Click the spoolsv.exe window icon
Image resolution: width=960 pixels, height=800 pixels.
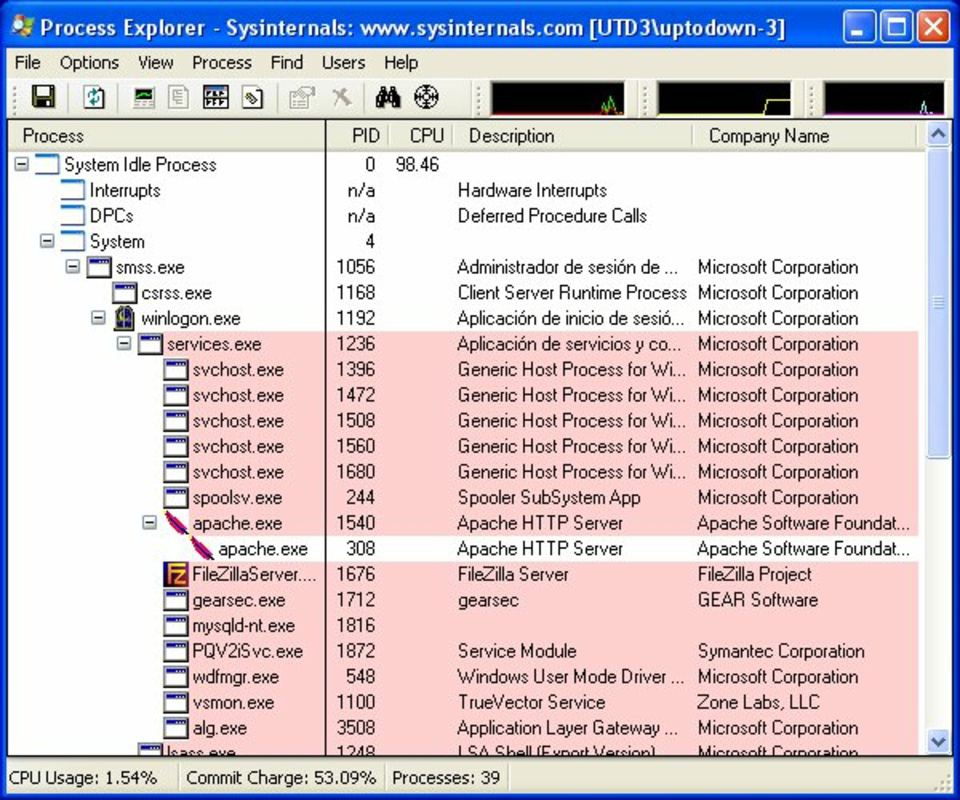click(x=176, y=498)
